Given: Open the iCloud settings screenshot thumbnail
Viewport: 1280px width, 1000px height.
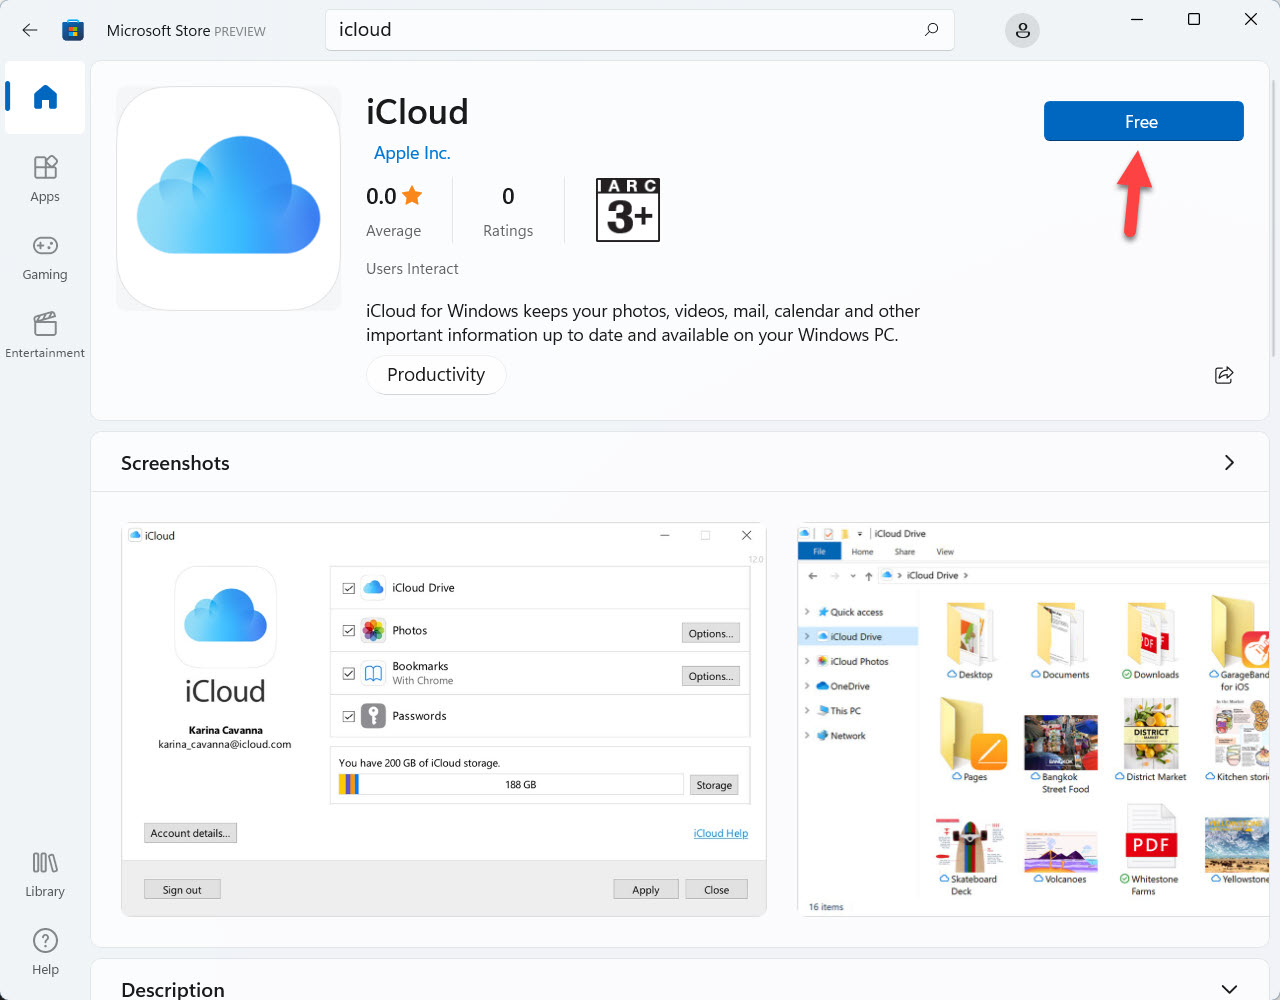Looking at the screenshot, I should (x=443, y=719).
